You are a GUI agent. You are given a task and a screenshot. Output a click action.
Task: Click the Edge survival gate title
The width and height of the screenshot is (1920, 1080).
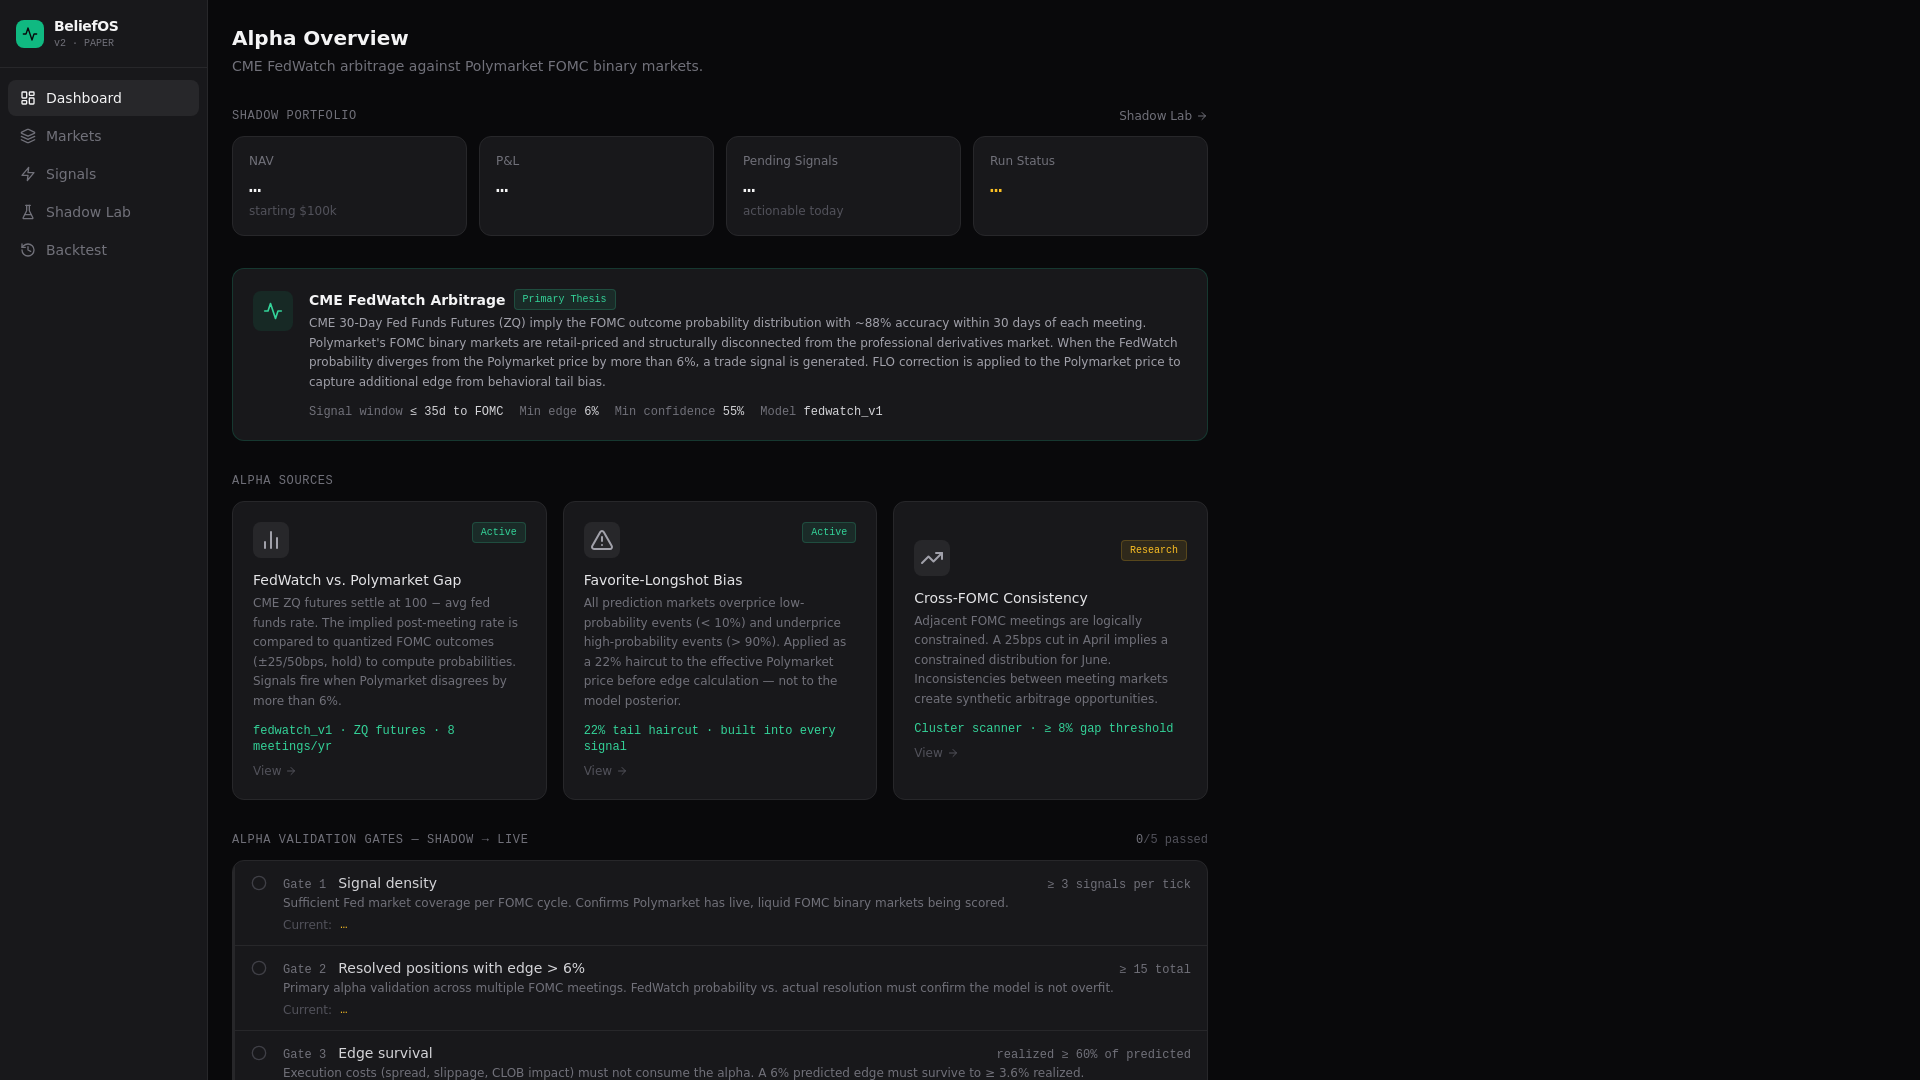pyautogui.click(x=385, y=1053)
